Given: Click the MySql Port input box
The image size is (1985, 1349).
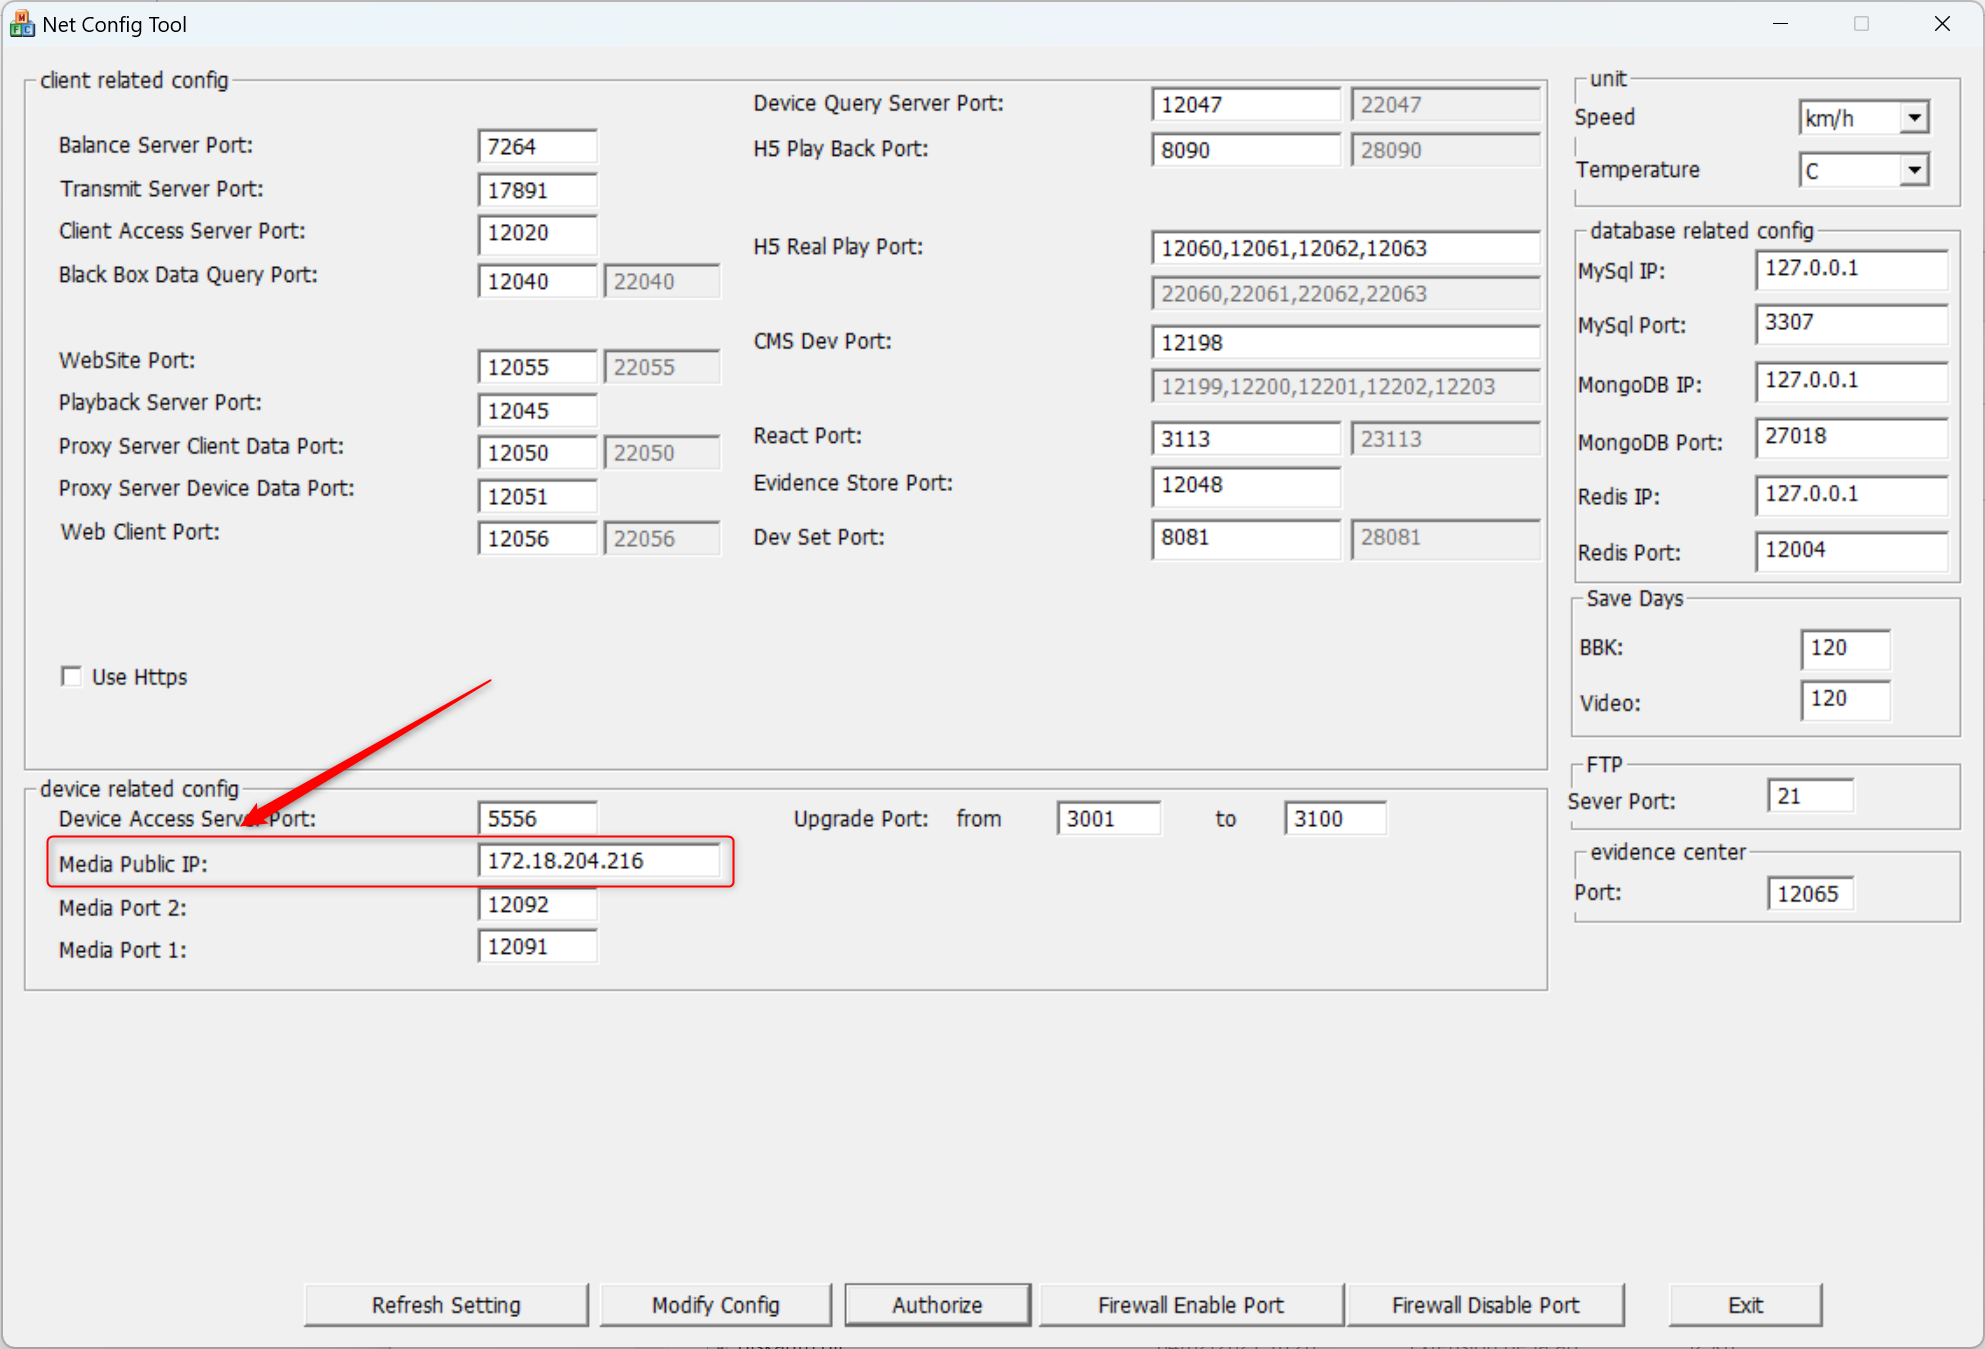Looking at the screenshot, I should 1850,323.
